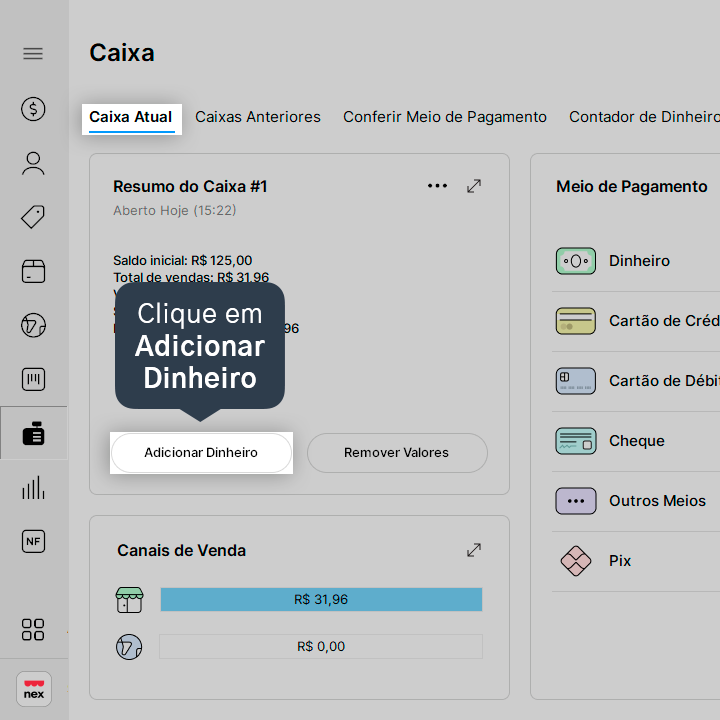Viewport: 720px width, 720px height.
Task: Expand the Canais de Venda card
Action: coord(474,550)
